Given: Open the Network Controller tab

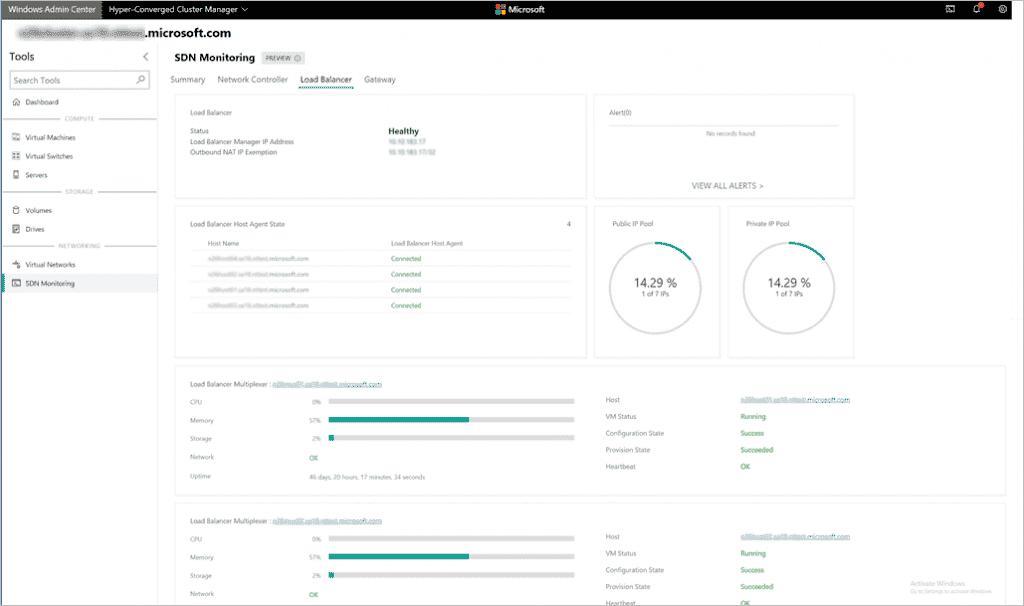Looking at the screenshot, I should tap(253, 80).
